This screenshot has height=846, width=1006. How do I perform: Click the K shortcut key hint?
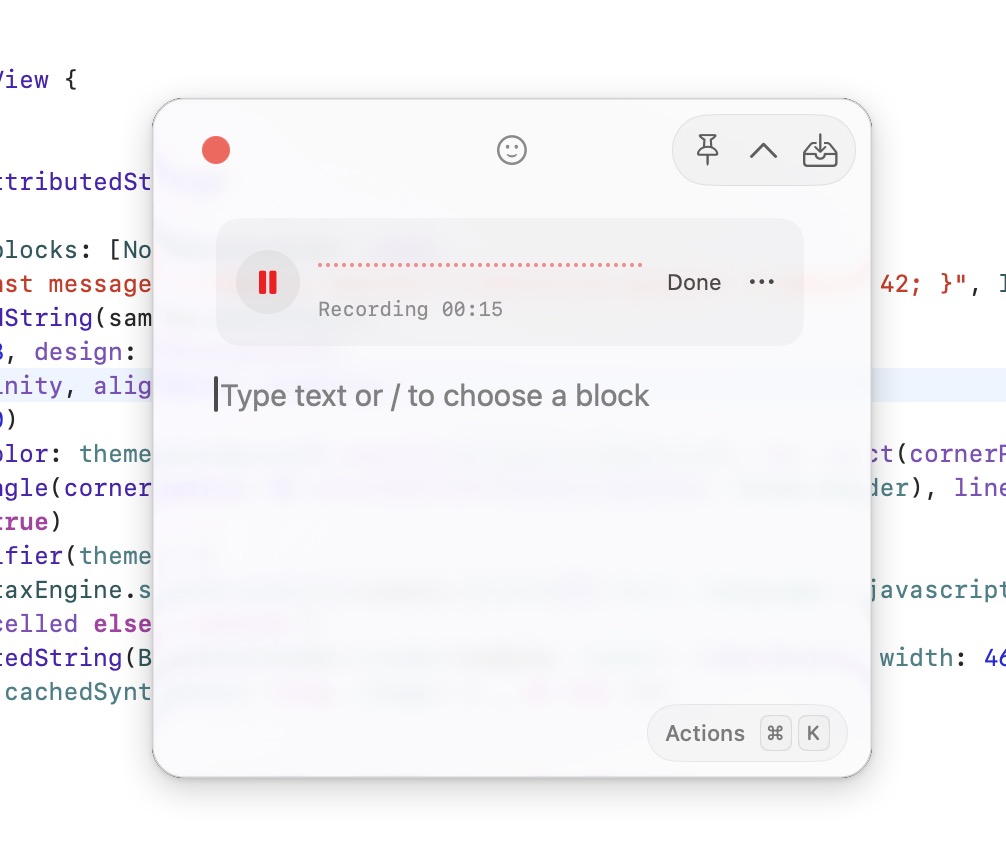click(813, 733)
